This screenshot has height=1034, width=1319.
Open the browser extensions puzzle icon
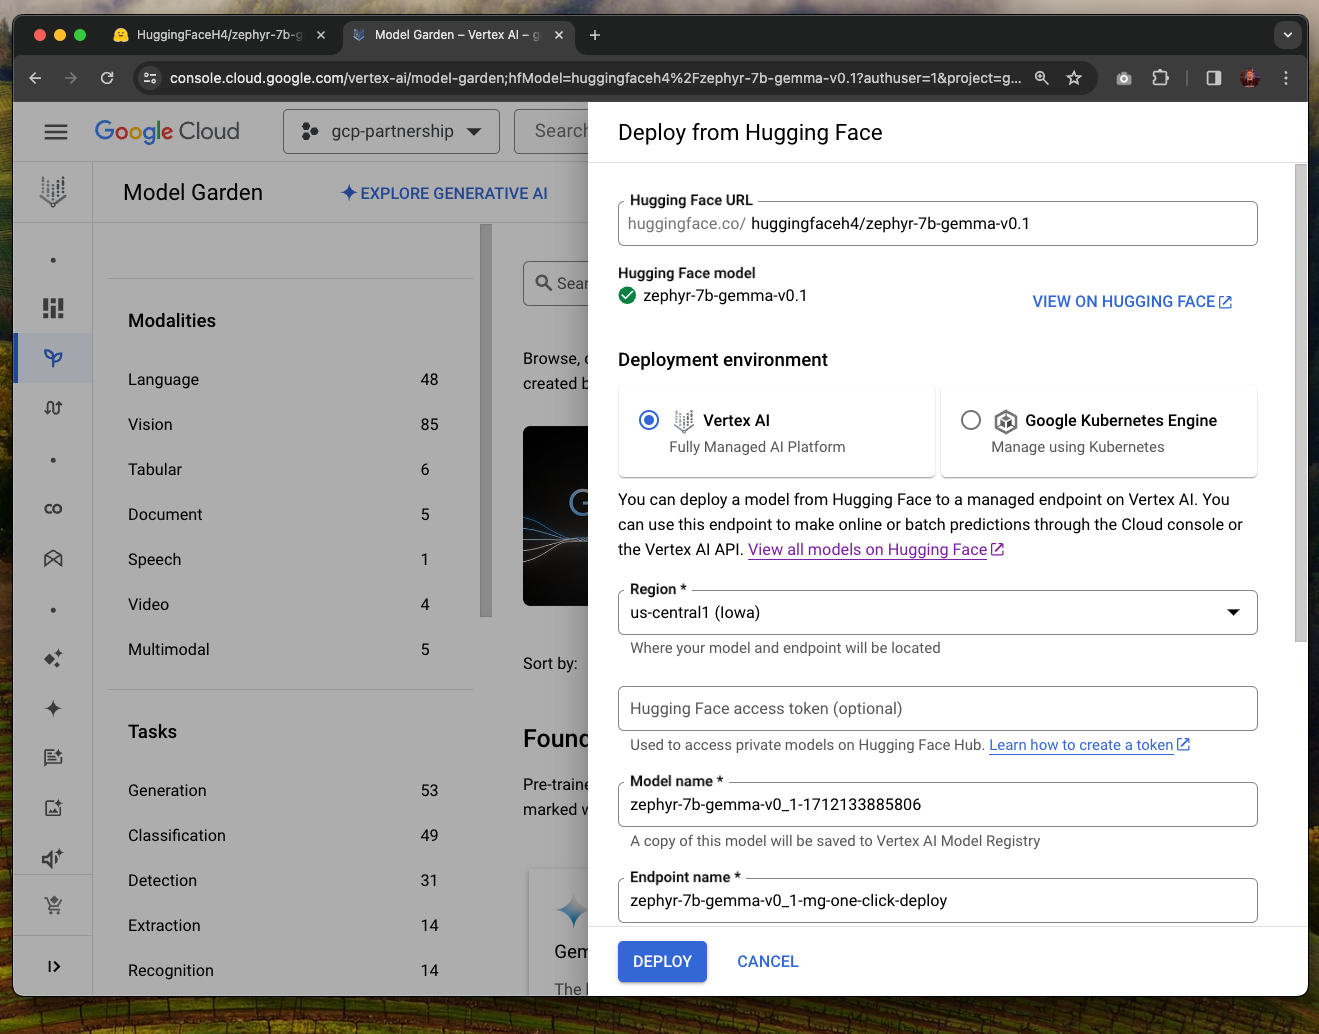point(1160,78)
